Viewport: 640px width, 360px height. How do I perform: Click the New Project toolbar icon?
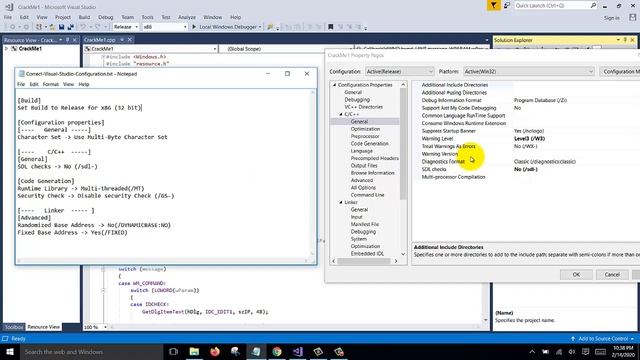point(38,27)
